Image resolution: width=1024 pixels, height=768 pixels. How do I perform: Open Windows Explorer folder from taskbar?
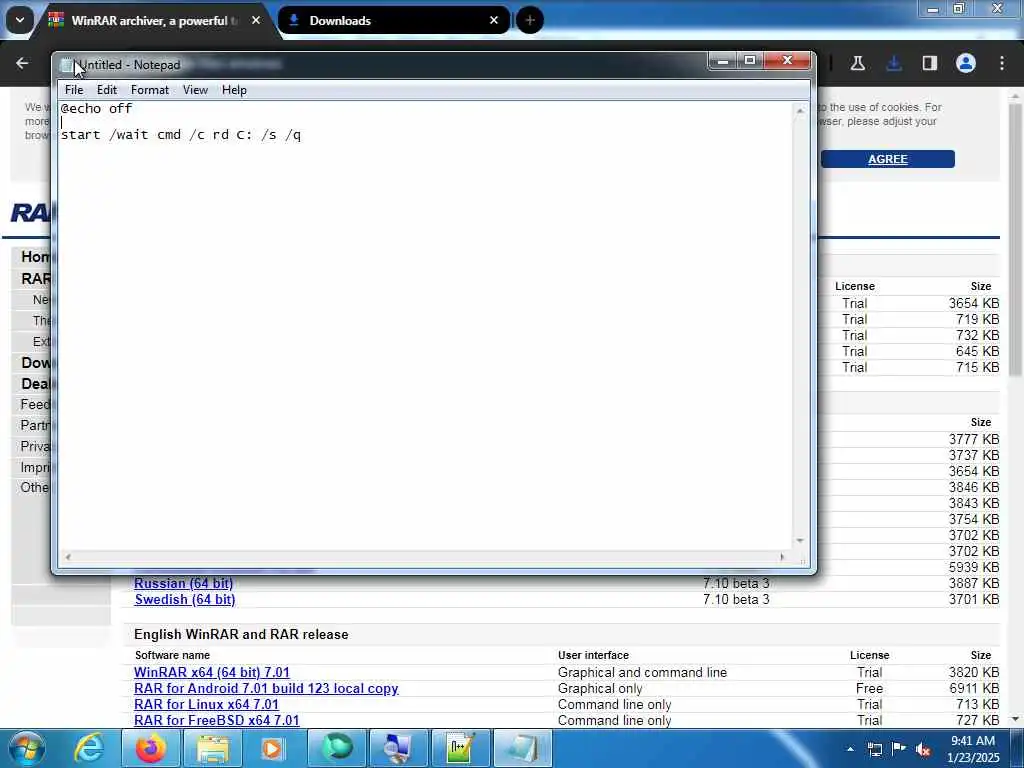pos(213,748)
